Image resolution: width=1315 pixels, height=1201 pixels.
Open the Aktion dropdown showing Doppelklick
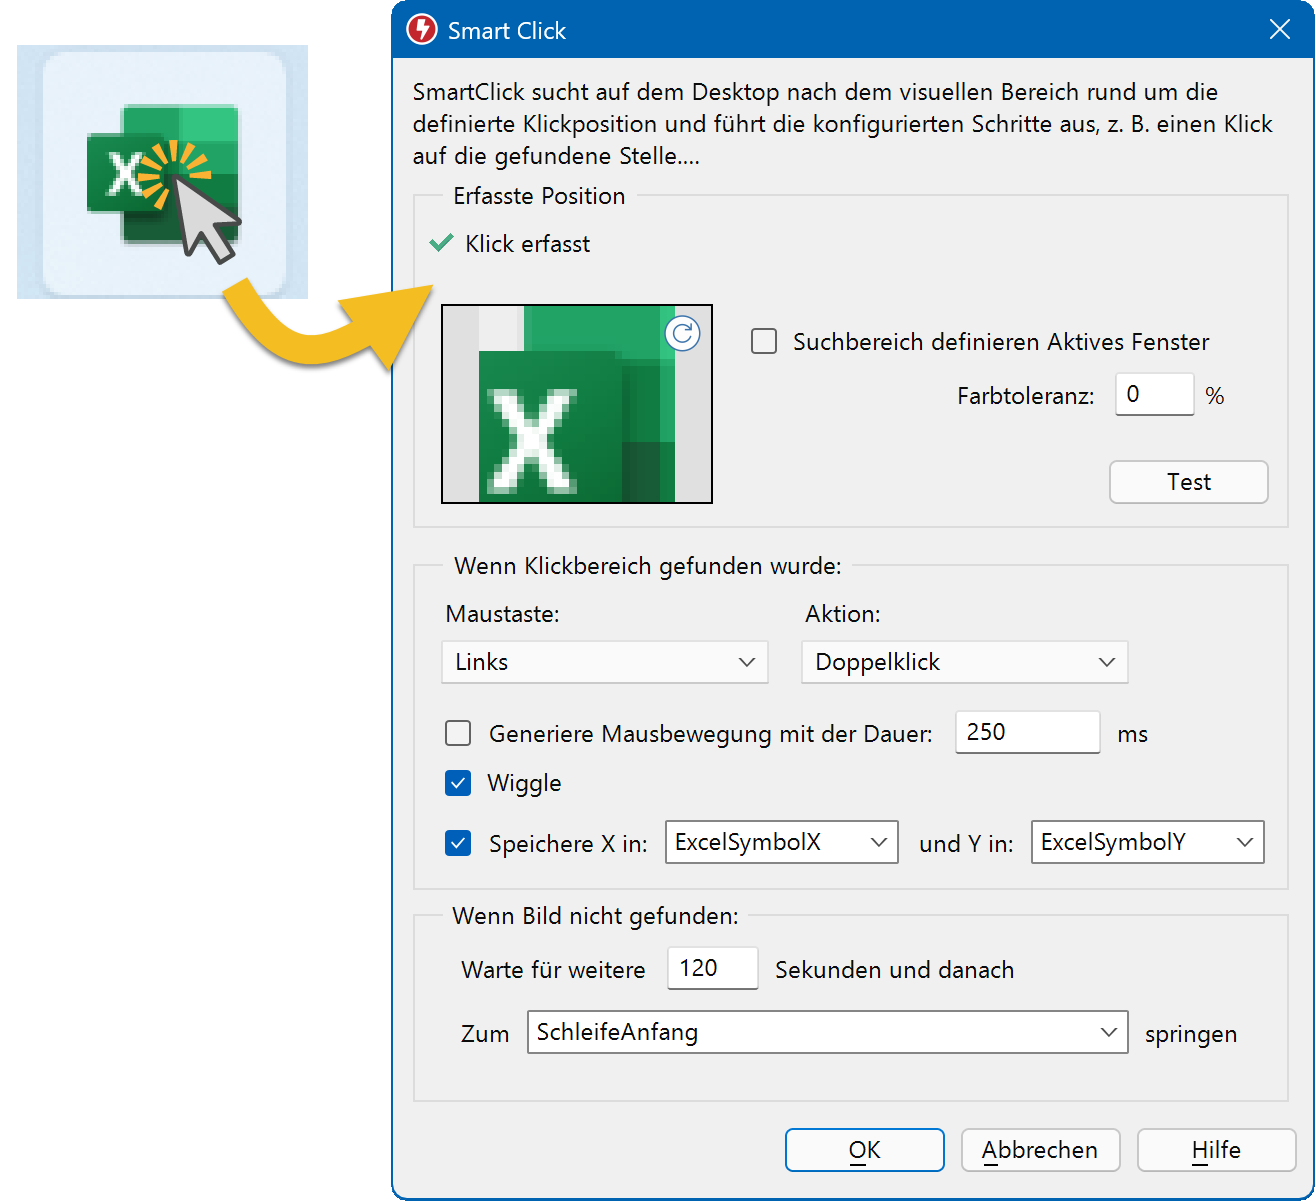coord(964,662)
